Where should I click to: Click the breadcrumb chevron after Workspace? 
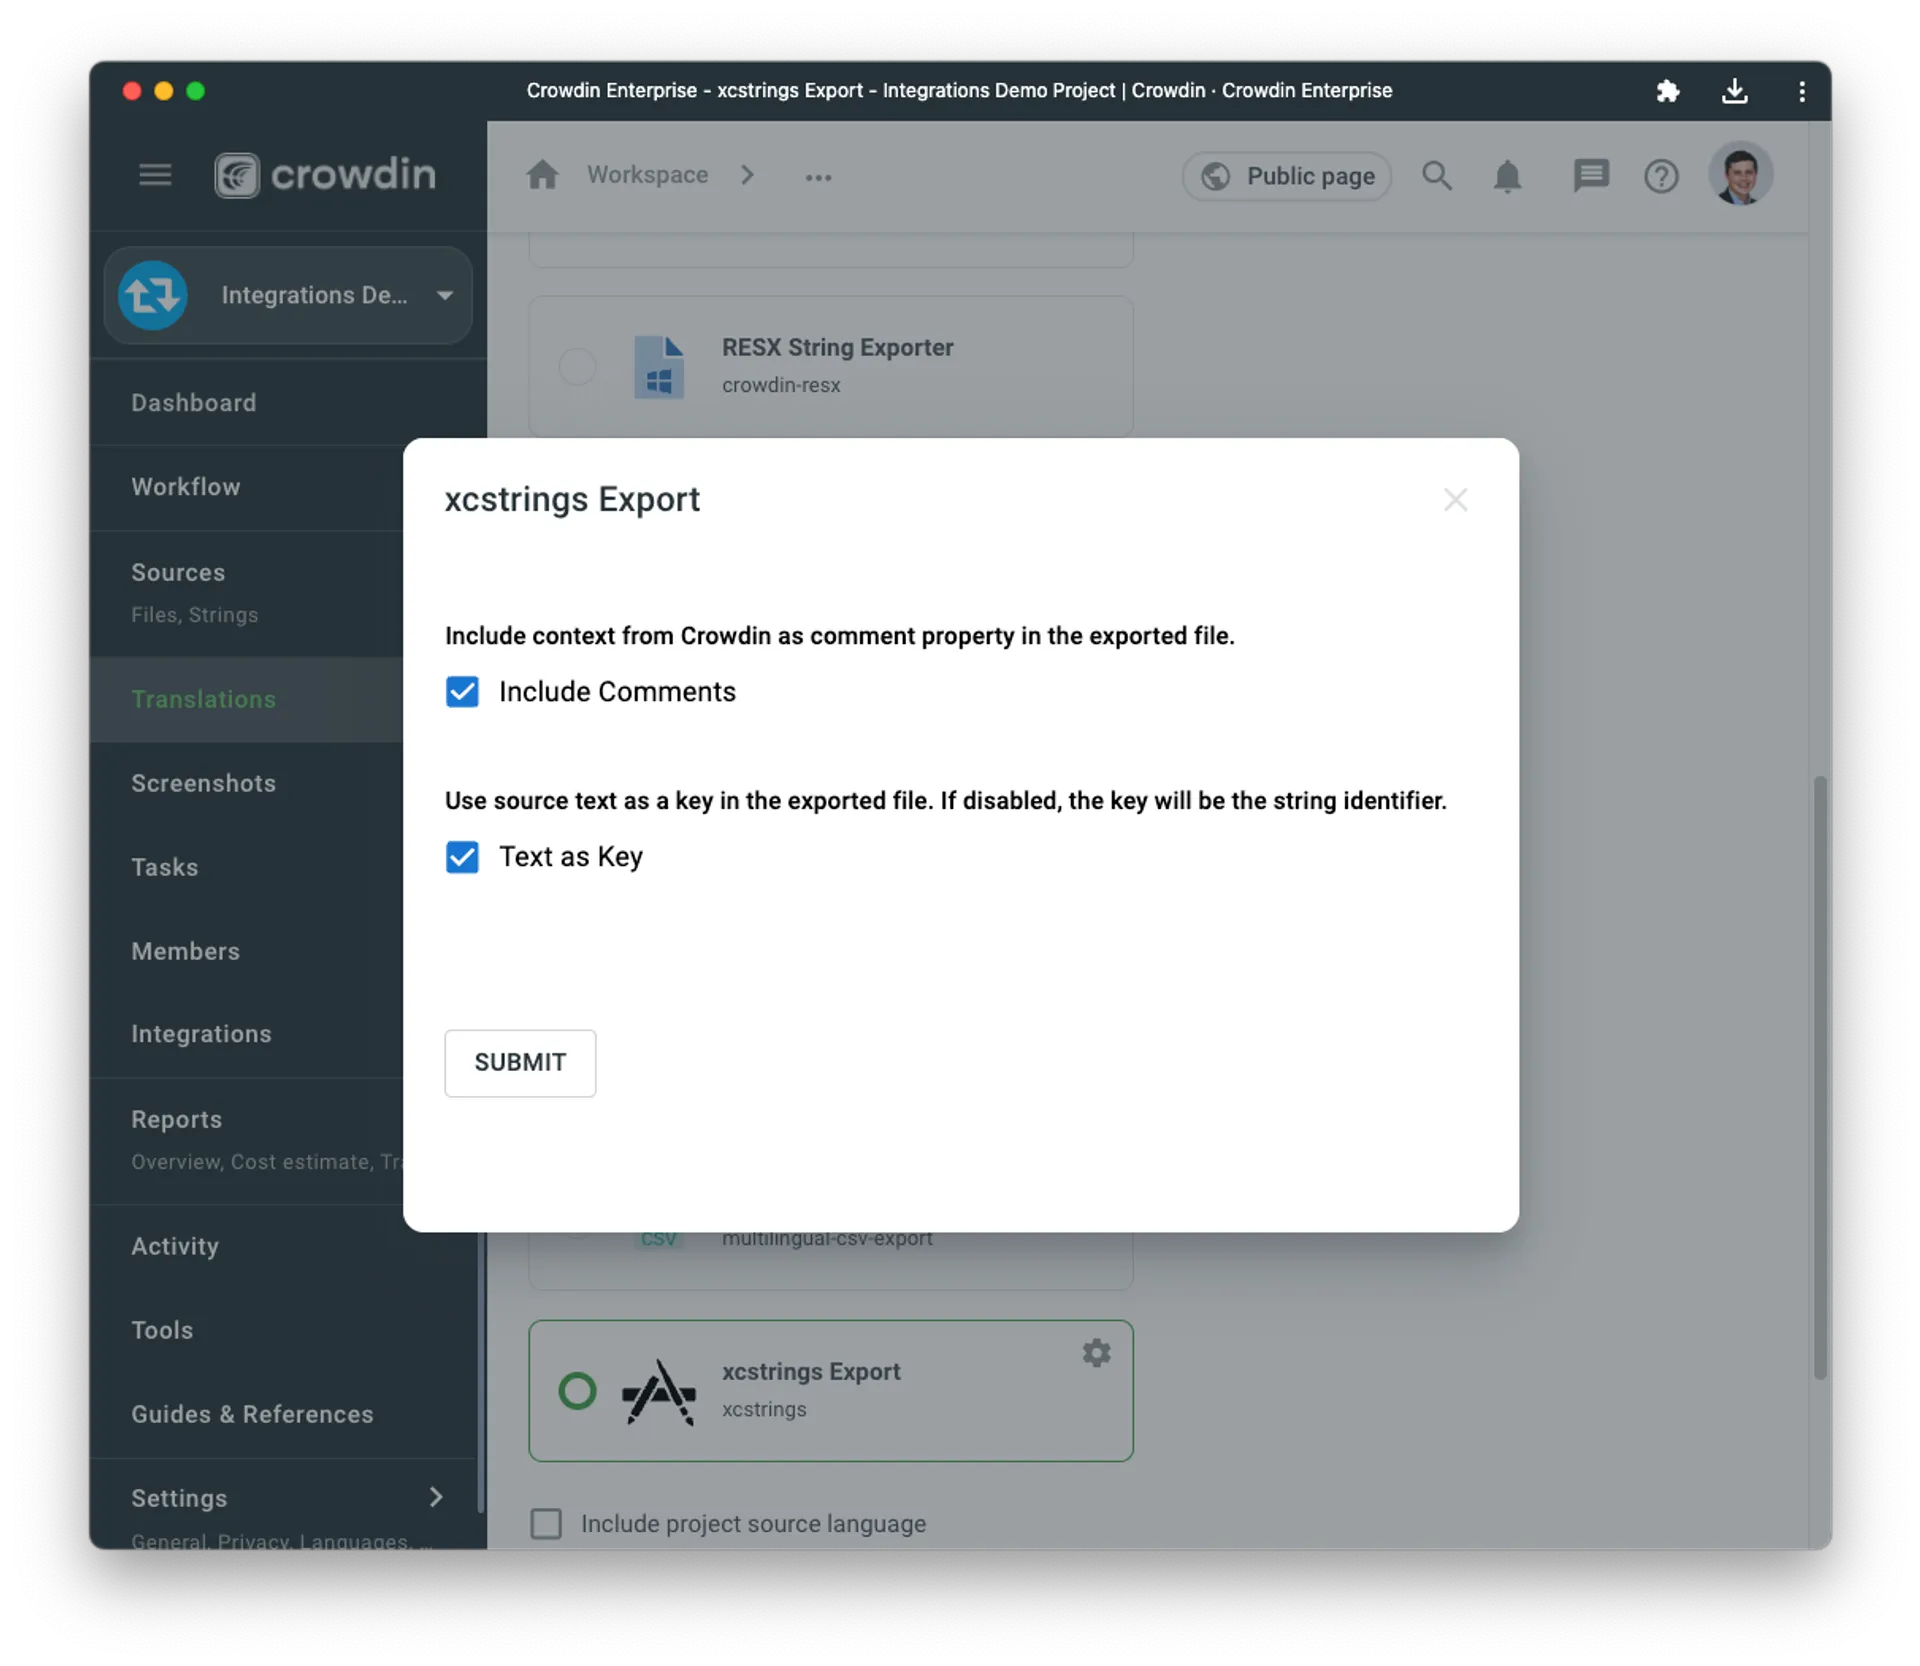click(748, 175)
